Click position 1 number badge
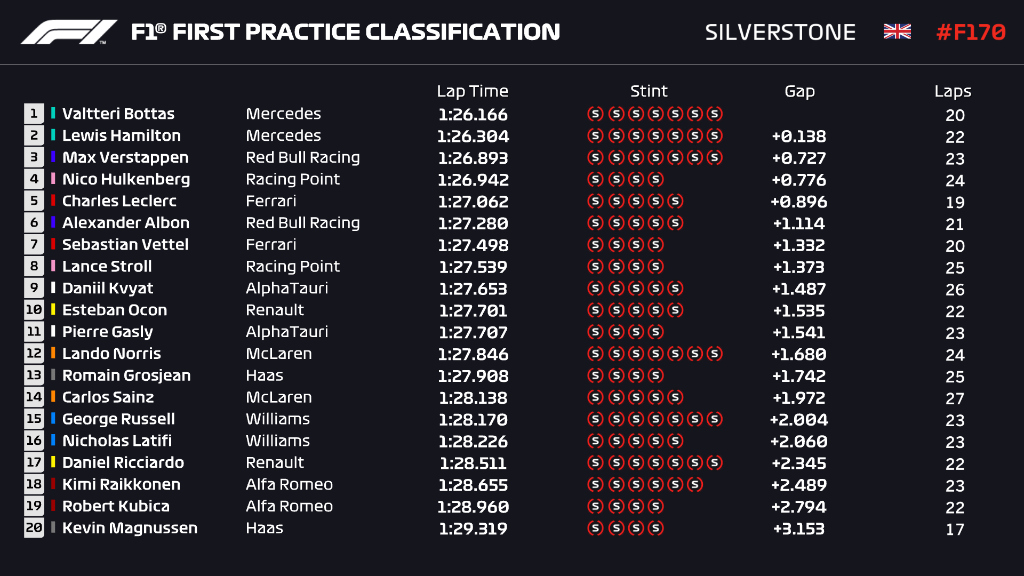This screenshot has height=576, width=1024. pos(34,114)
